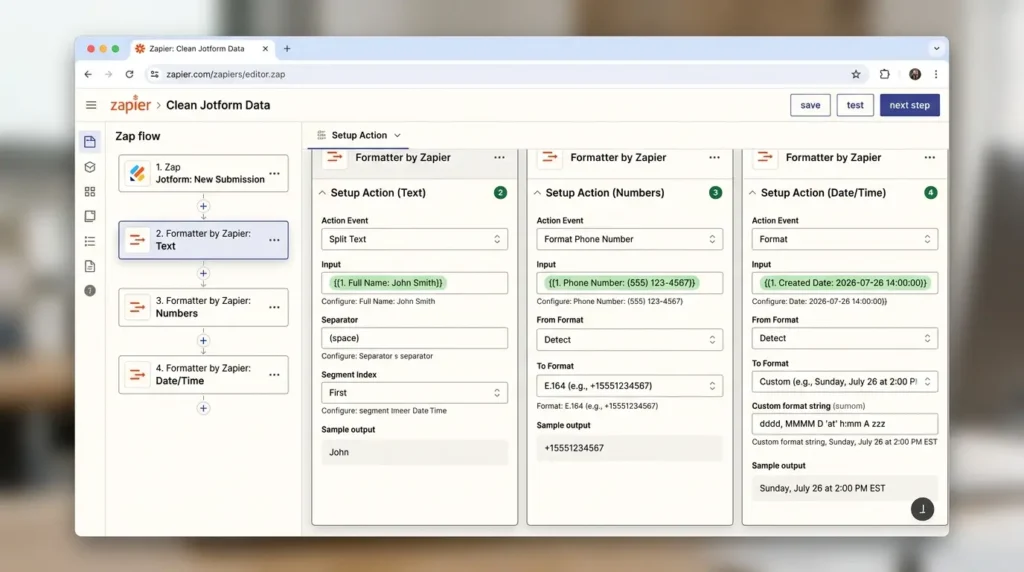Open a new browser tab
Screen dimensions: 1024x572
pos(287,49)
